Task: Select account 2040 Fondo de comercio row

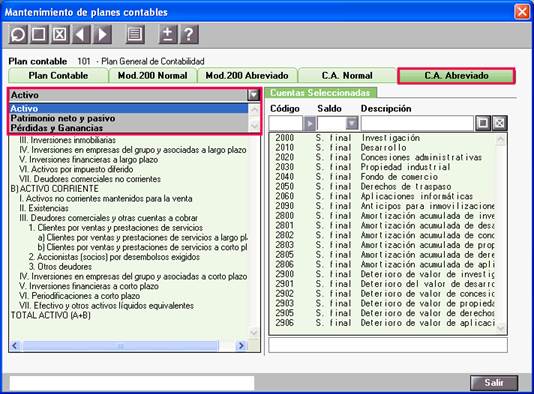Action: [382, 177]
